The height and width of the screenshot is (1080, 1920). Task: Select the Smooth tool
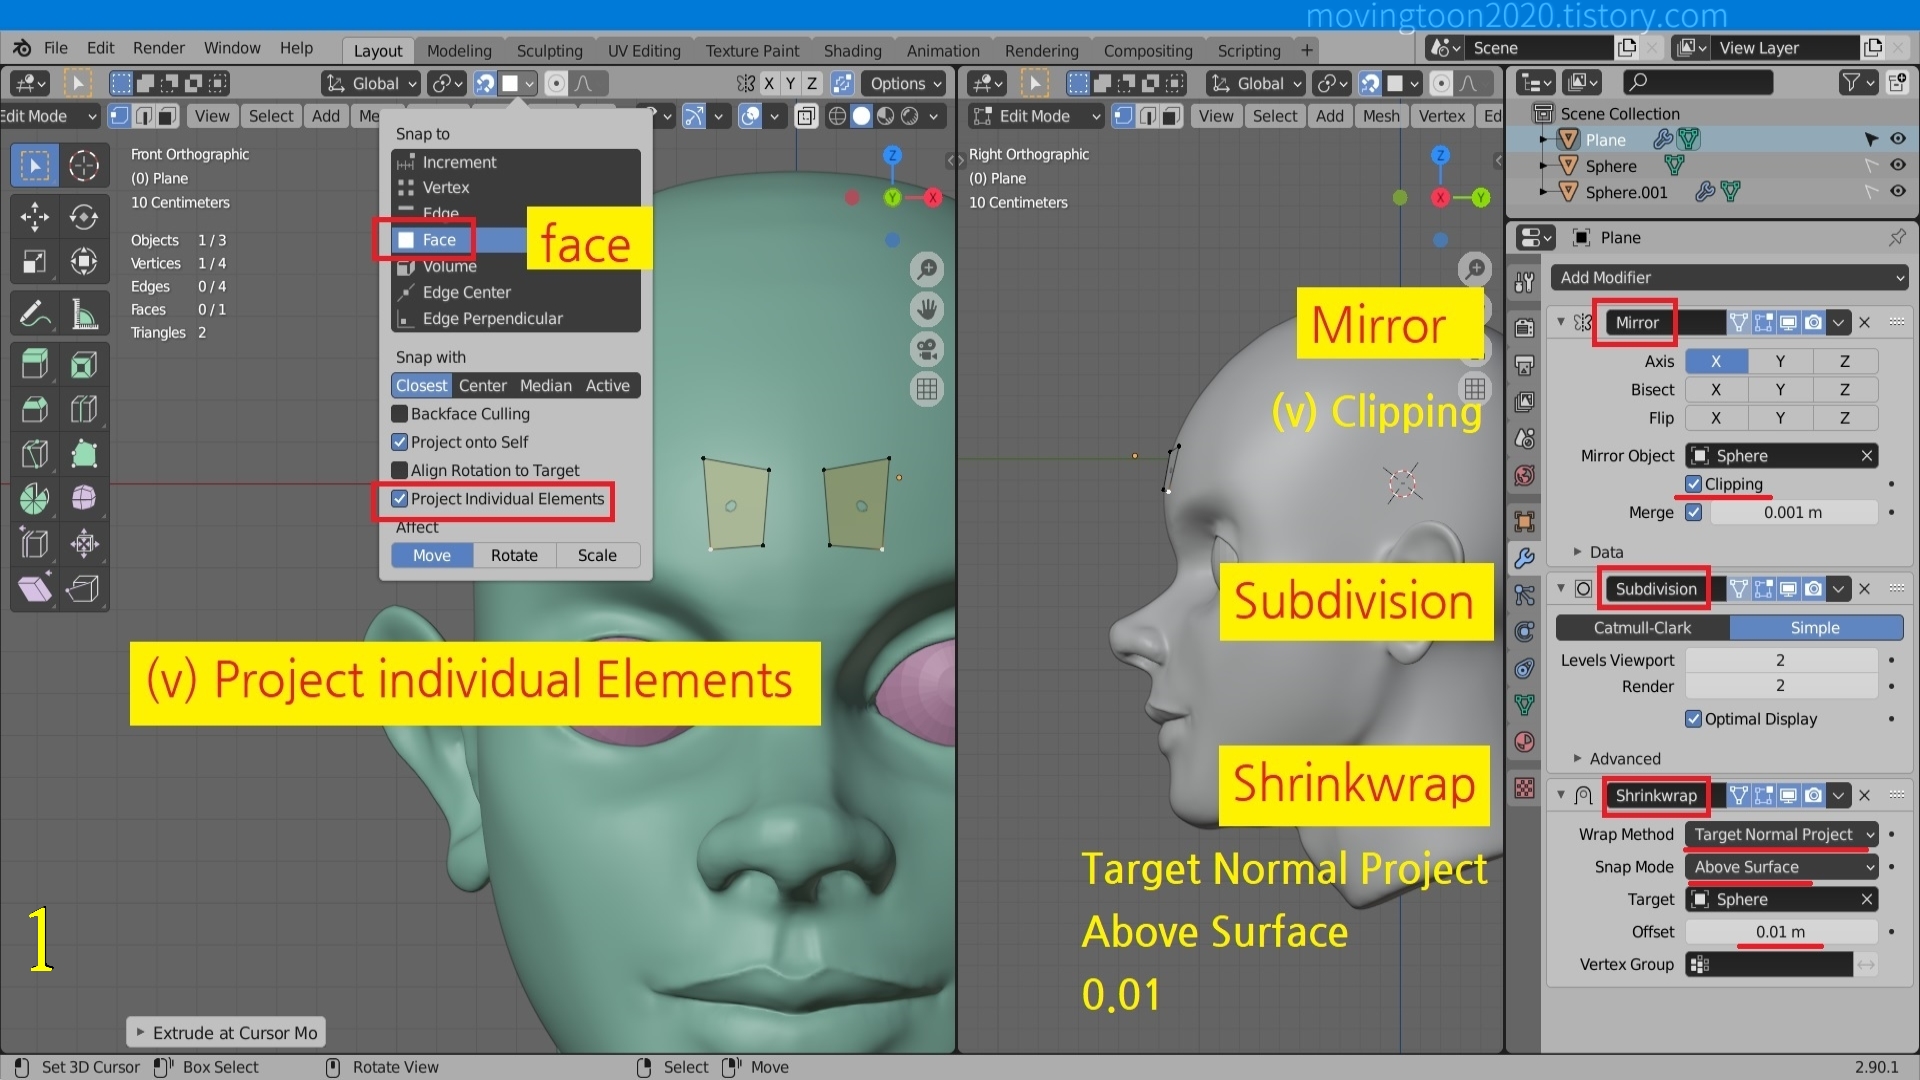pyautogui.click(x=83, y=498)
